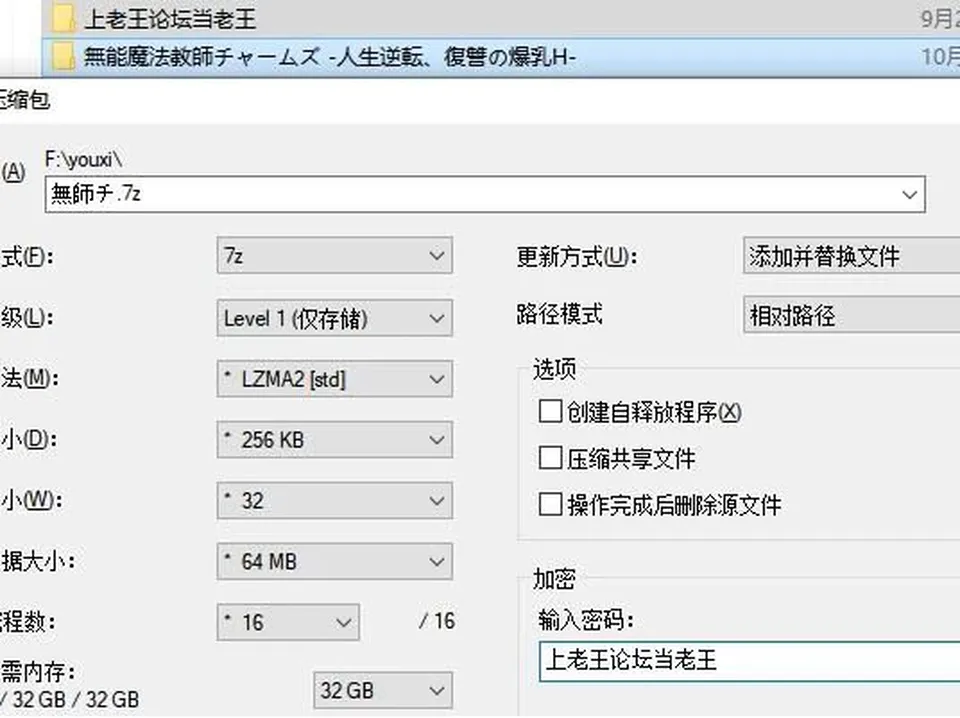Open the 添加并替换文件 update mode dropdown
Image resolution: width=960 pixels, height=718 pixels.
852,255
